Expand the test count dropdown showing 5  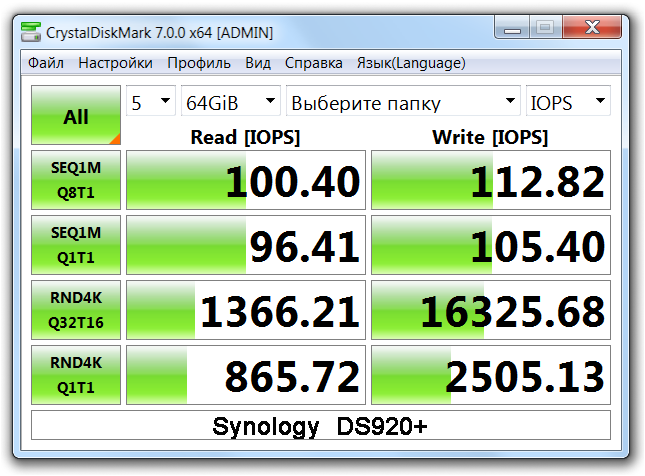pos(151,101)
